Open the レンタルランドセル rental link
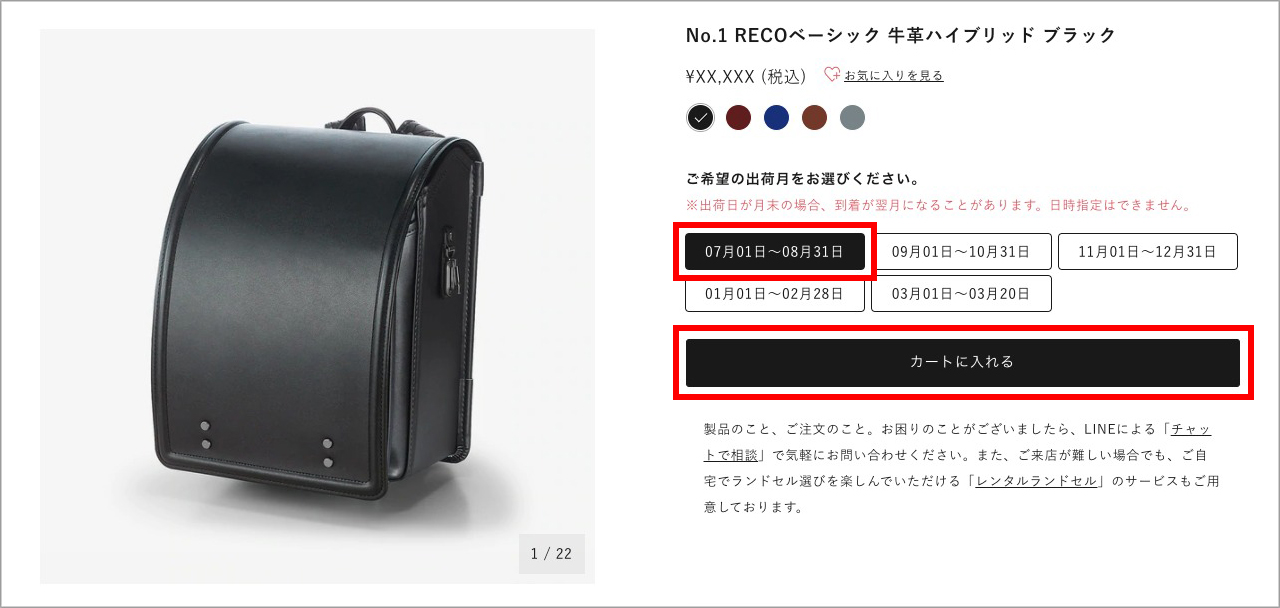 point(1037,481)
